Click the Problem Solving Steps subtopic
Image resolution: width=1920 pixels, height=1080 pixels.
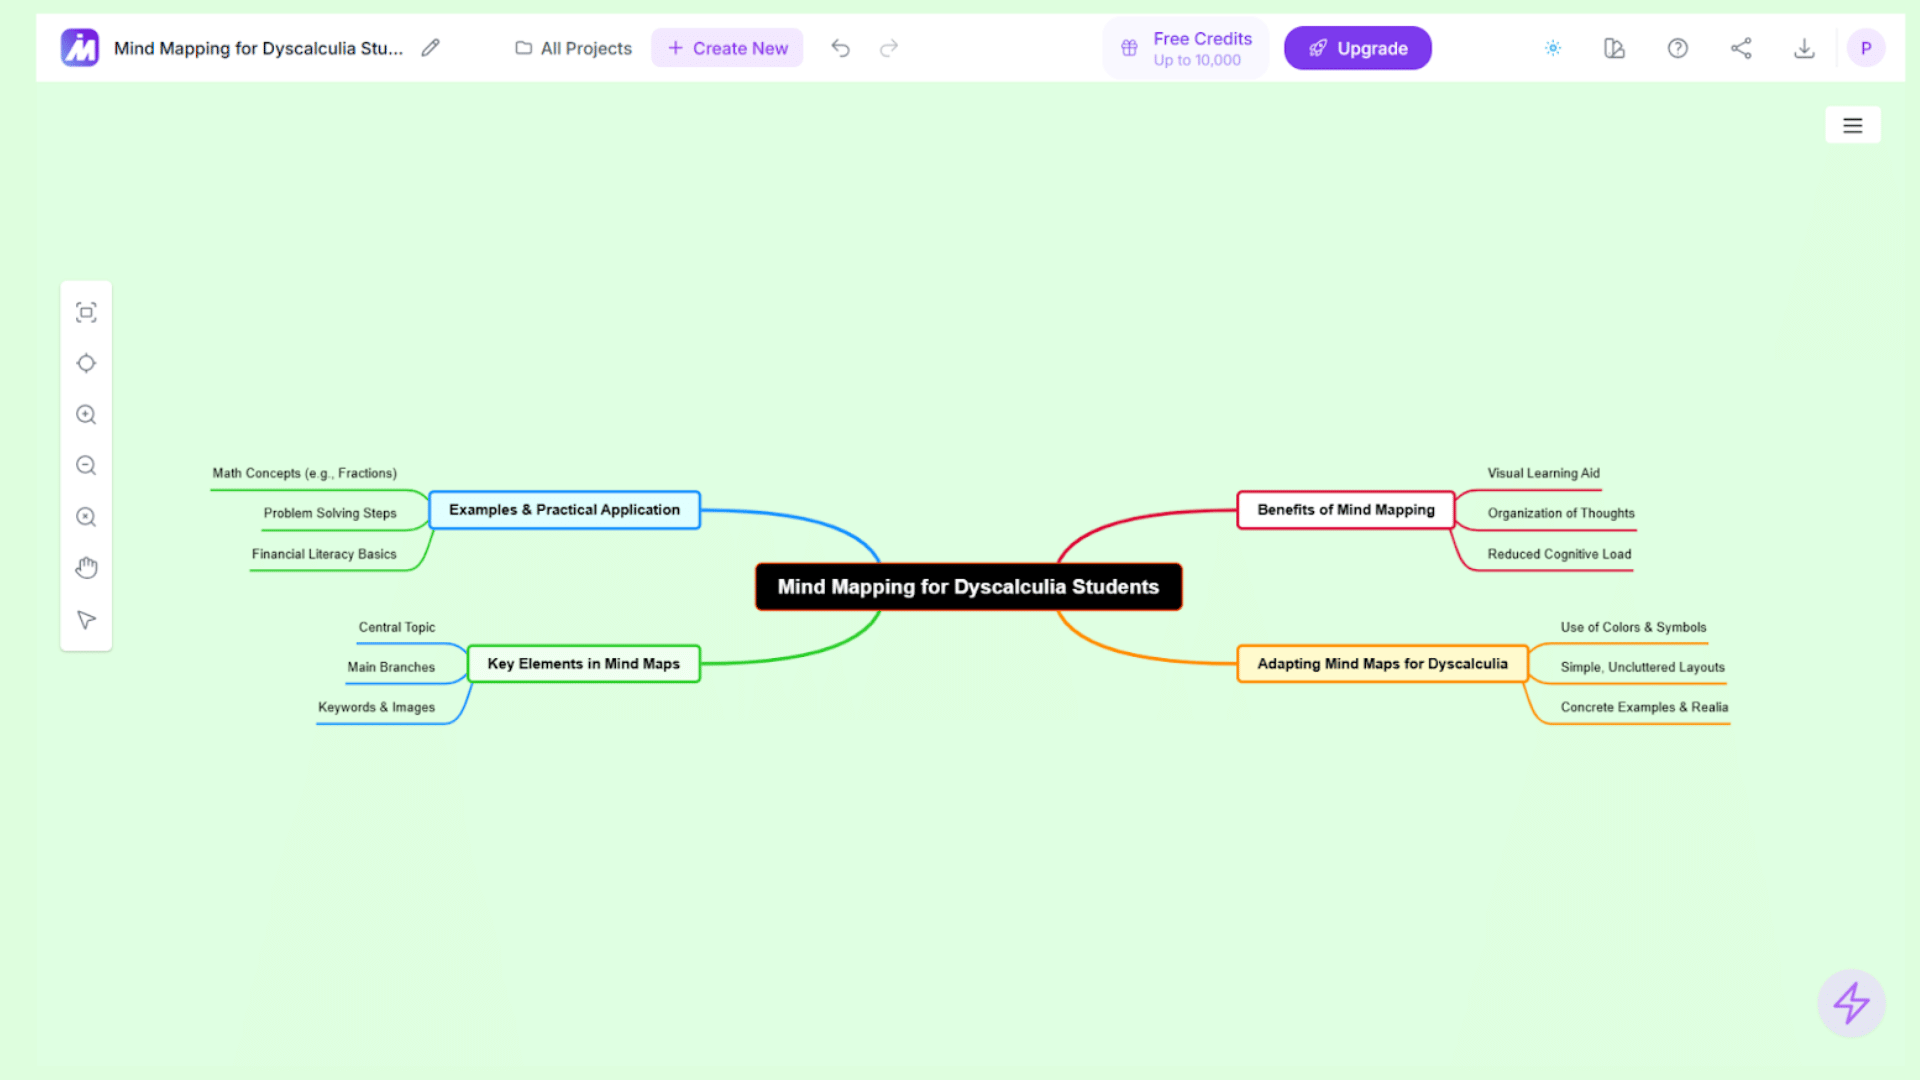pyautogui.click(x=330, y=513)
